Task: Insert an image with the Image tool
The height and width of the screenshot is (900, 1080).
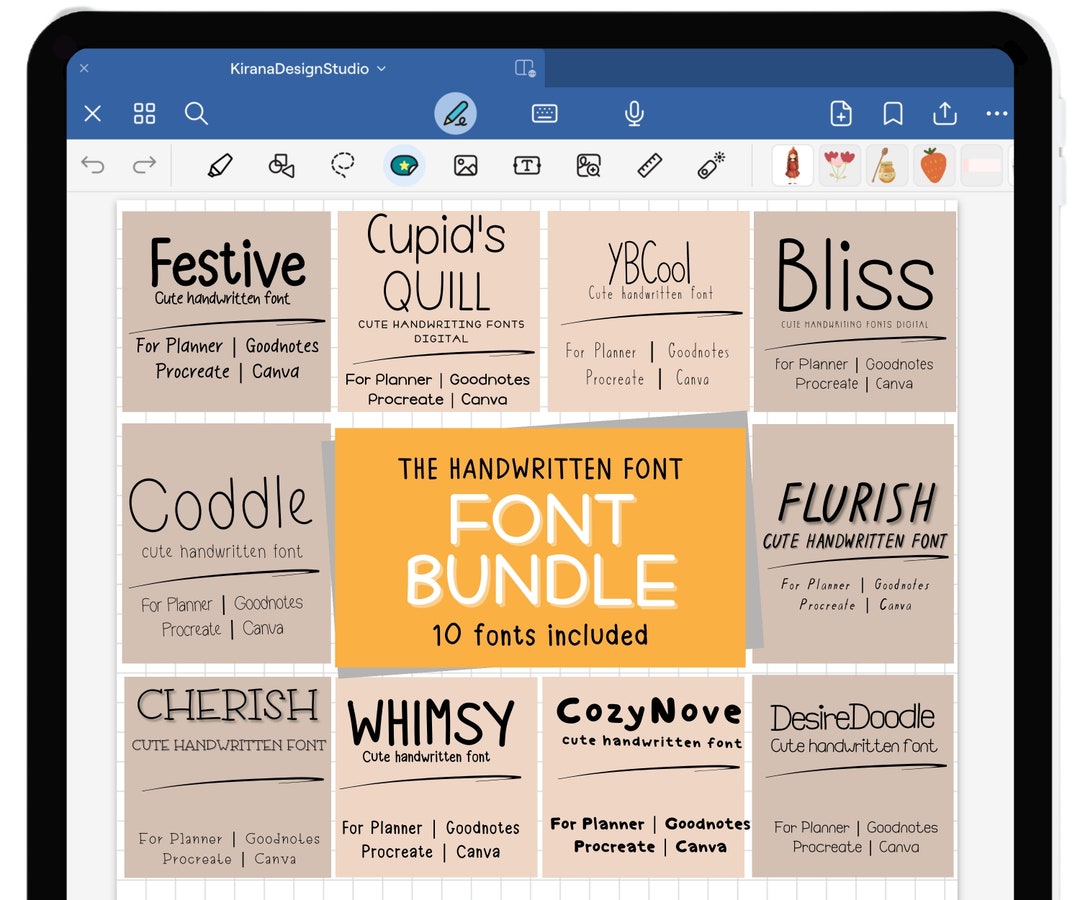Action: click(465, 165)
